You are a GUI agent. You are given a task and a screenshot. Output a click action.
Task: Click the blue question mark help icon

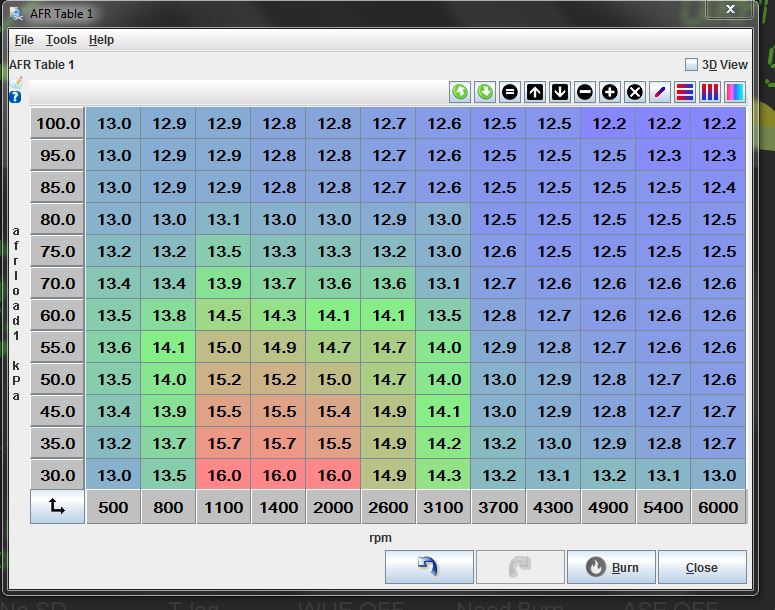(15, 97)
